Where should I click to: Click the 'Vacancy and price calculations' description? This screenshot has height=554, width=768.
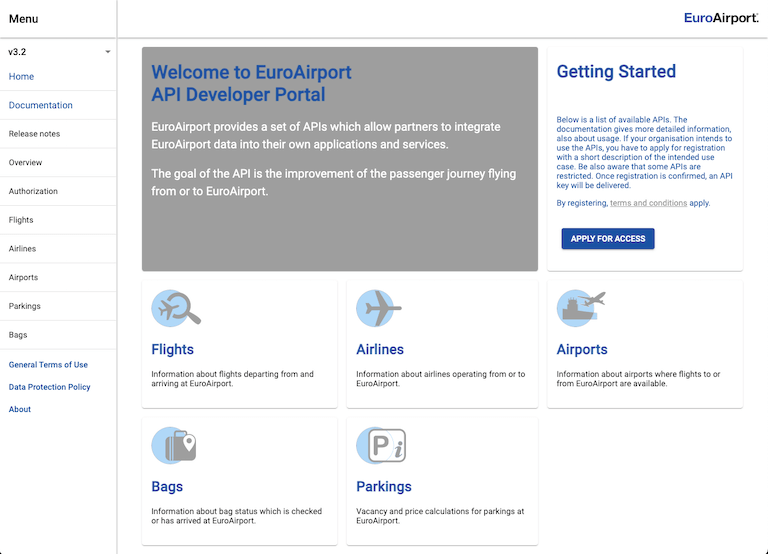point(440,516)
